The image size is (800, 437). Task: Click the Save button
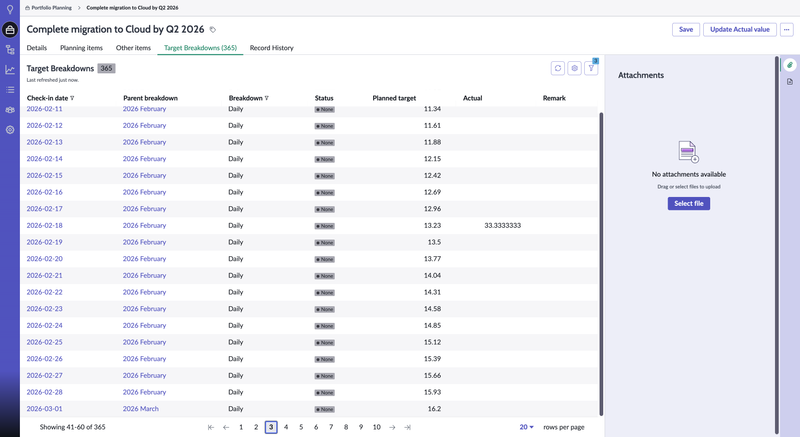[x=686, y=29]
